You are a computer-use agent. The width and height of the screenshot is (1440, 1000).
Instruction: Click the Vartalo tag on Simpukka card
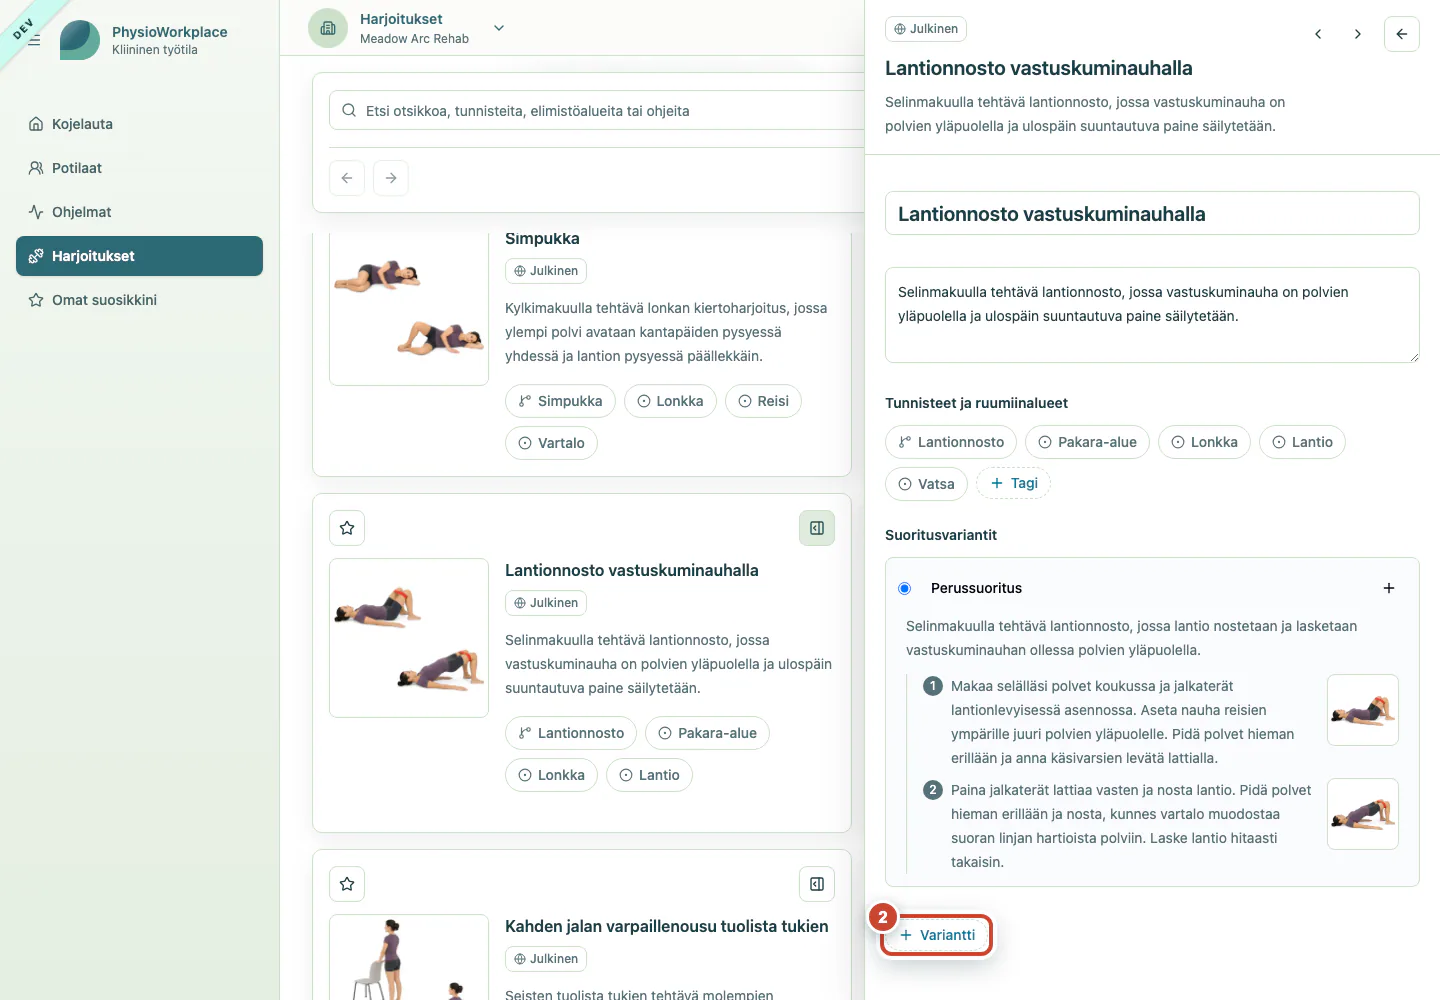[551, 443]
